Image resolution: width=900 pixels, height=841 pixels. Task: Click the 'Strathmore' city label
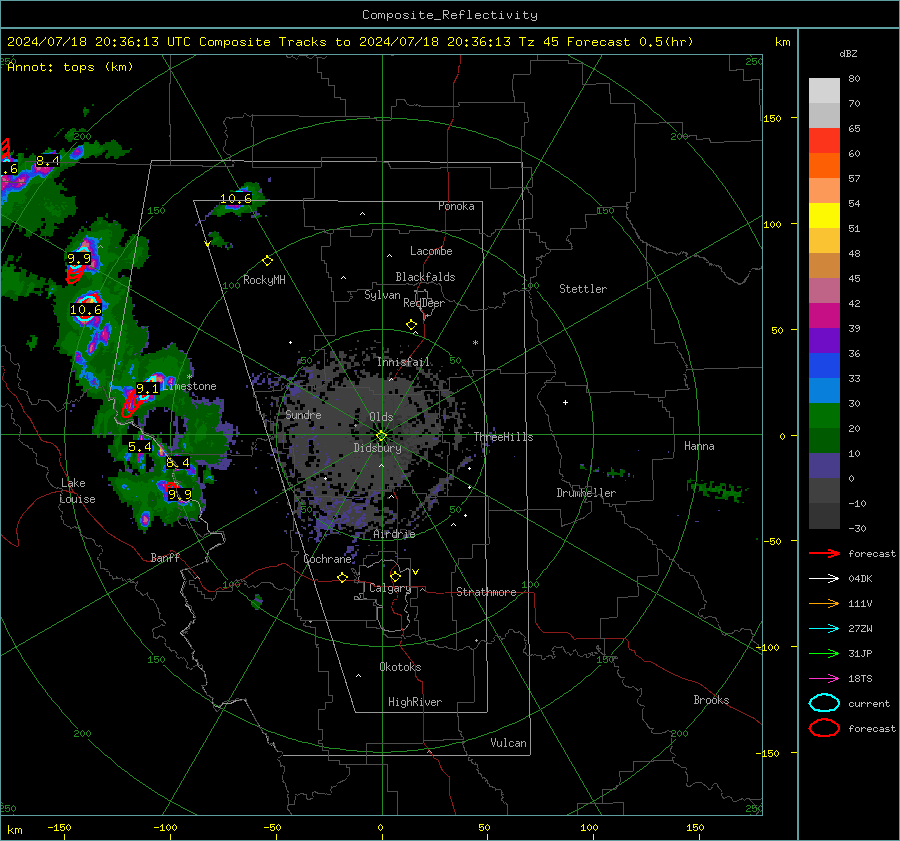click(486, 592)
